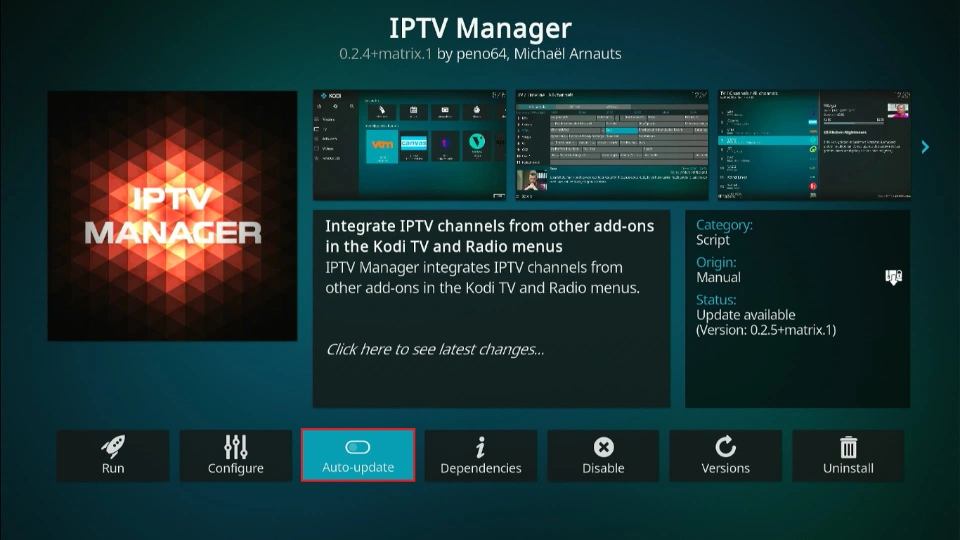Image resolution: width=960 pixels, height=540 pixels.
Task: Show more screenshots with the right arrow
Action: [x=925, y=147]
